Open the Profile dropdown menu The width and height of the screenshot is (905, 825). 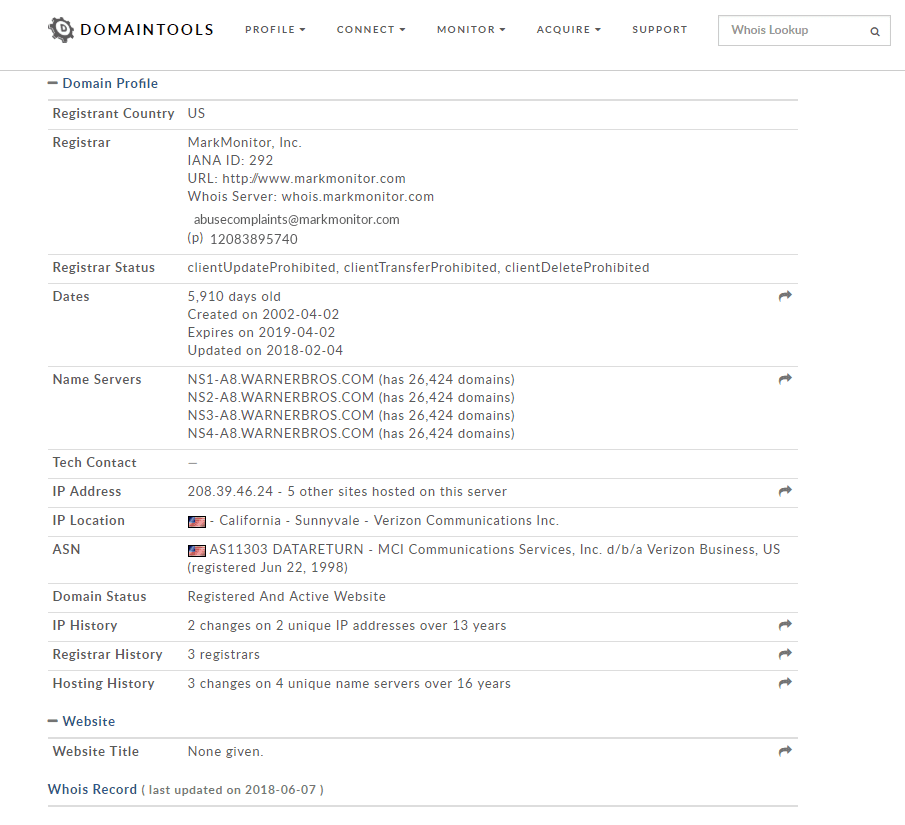coord(275,30)
